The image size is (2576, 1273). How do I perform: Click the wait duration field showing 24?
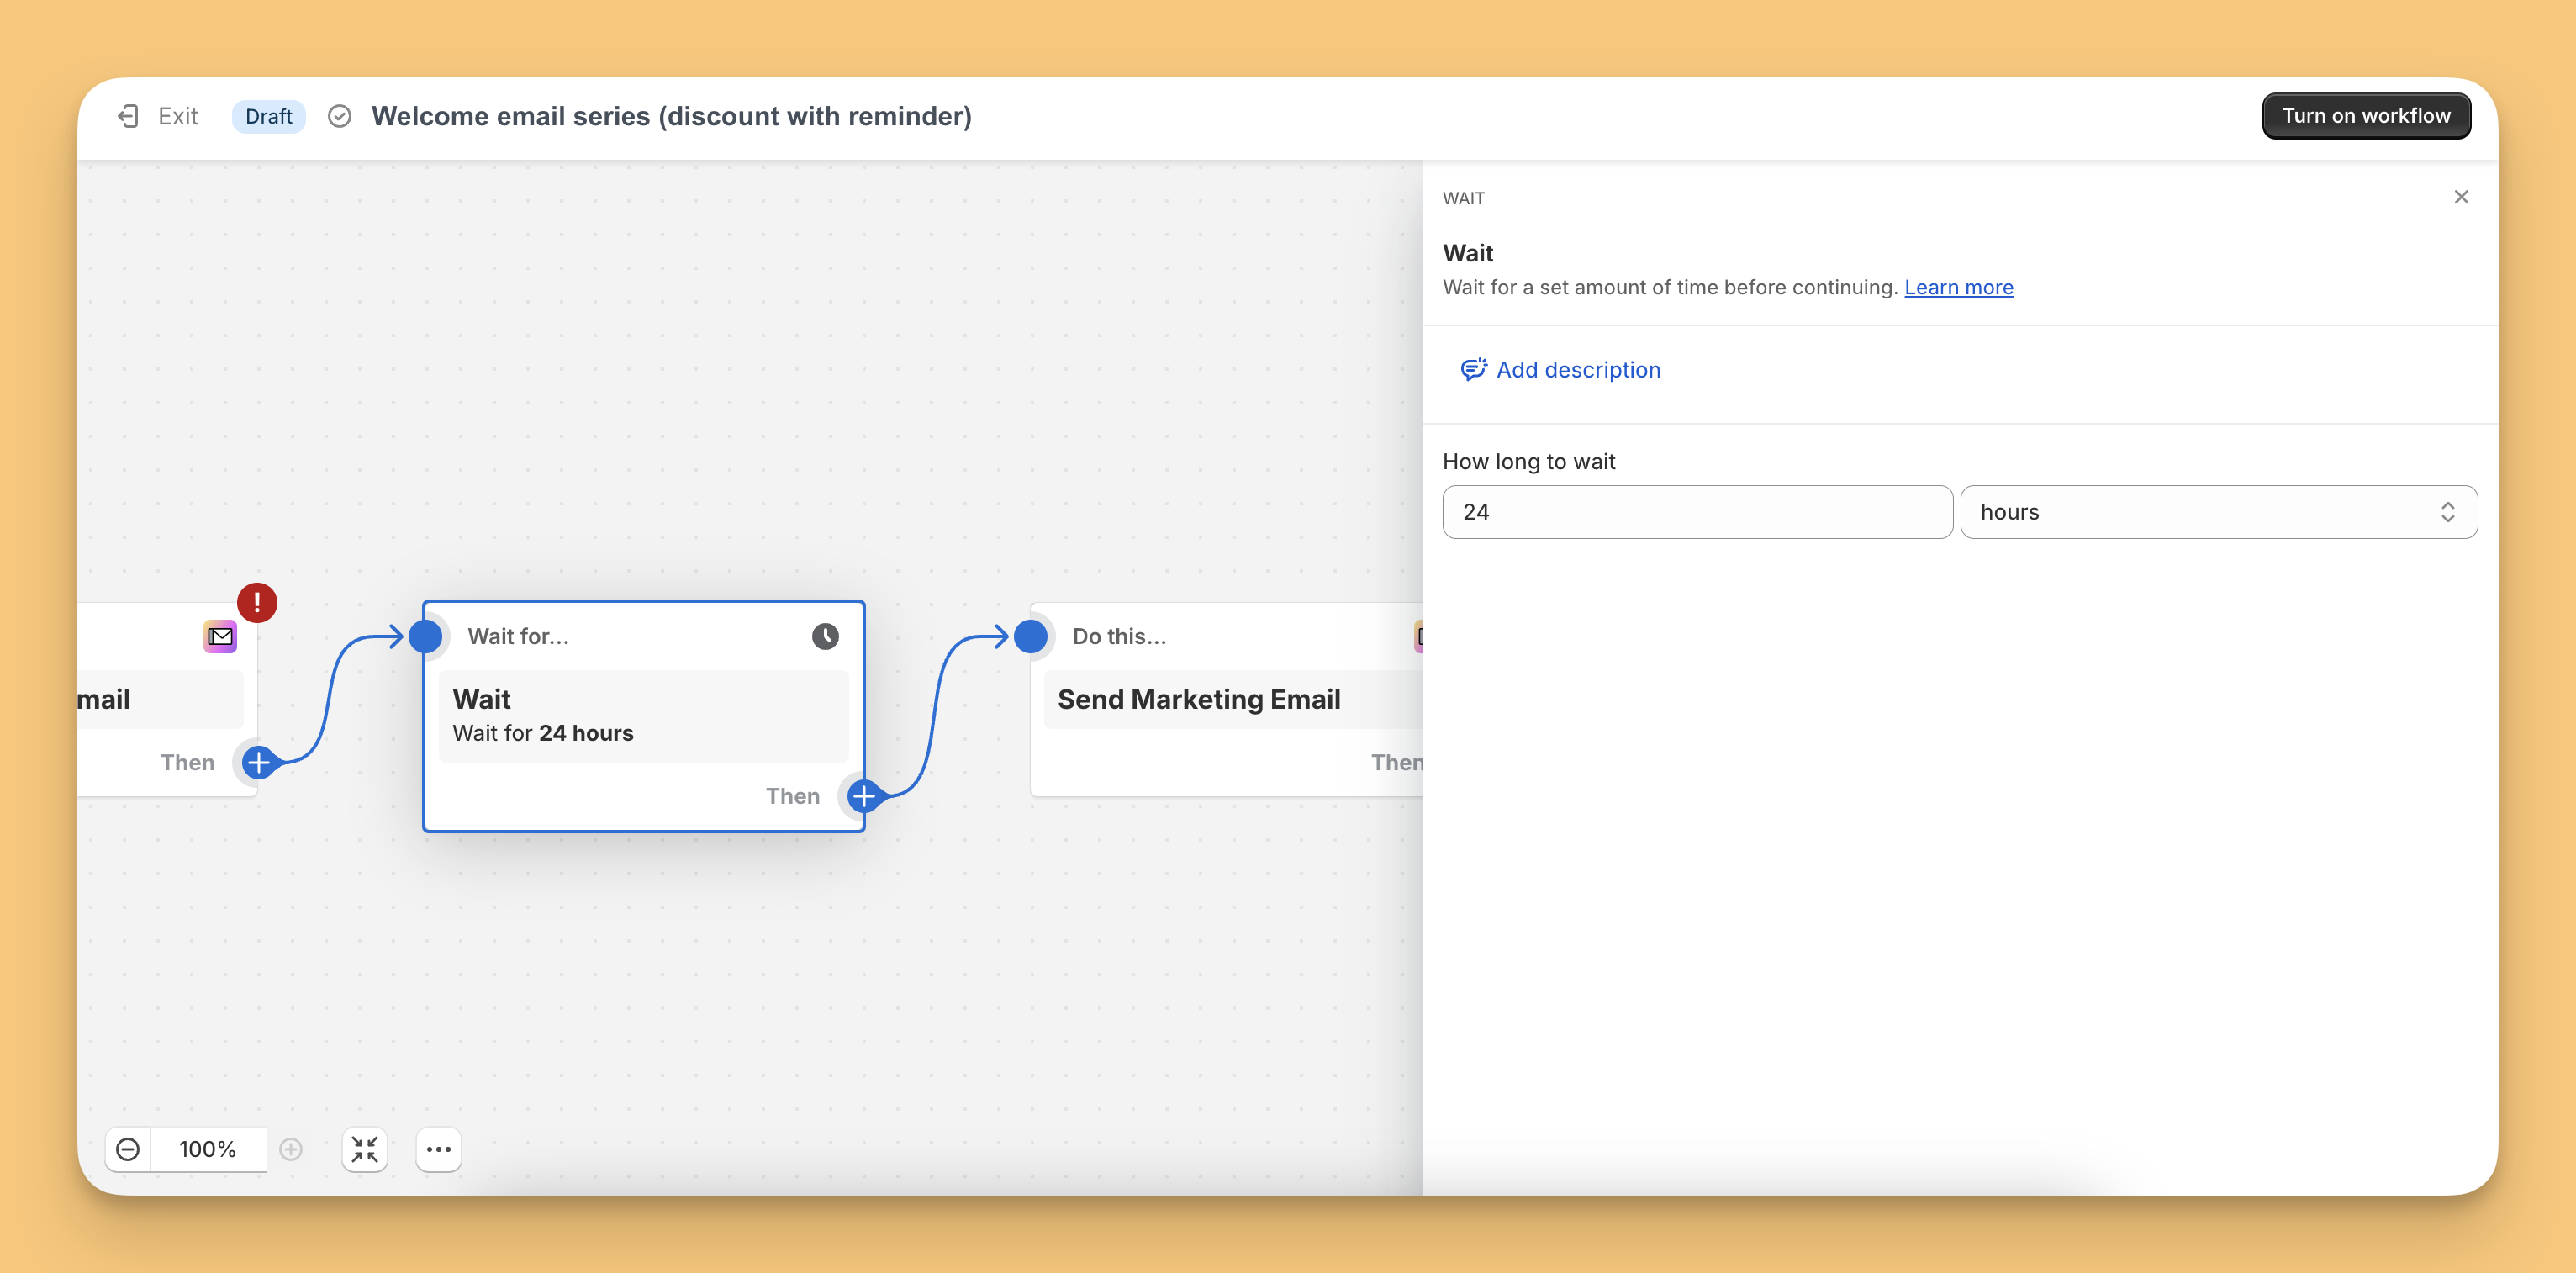tap(1697, 512)
